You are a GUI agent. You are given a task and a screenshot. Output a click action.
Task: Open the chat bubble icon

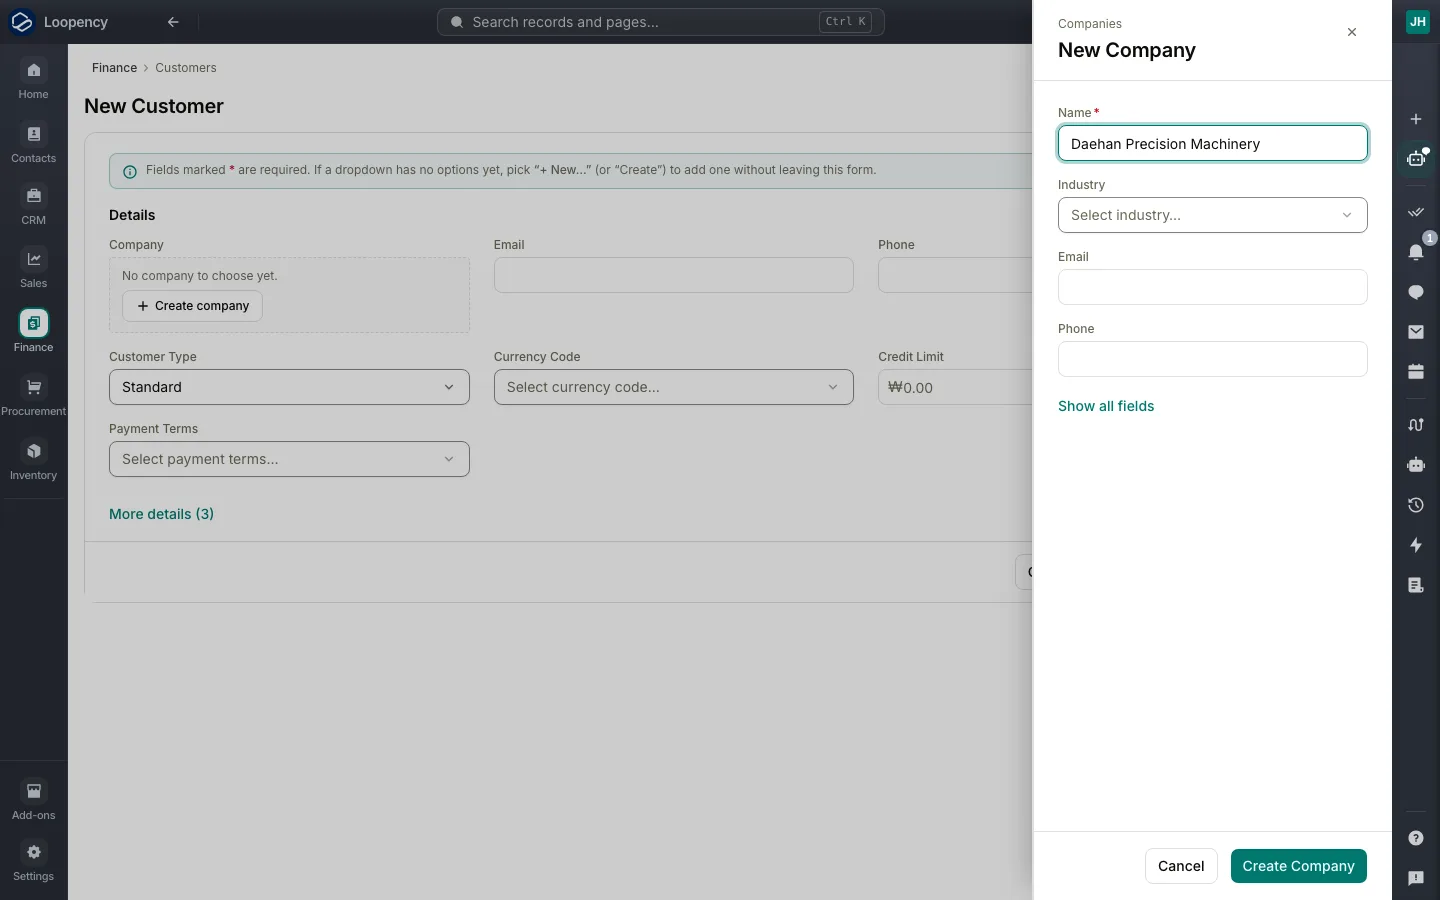[x=1416, y=292]
